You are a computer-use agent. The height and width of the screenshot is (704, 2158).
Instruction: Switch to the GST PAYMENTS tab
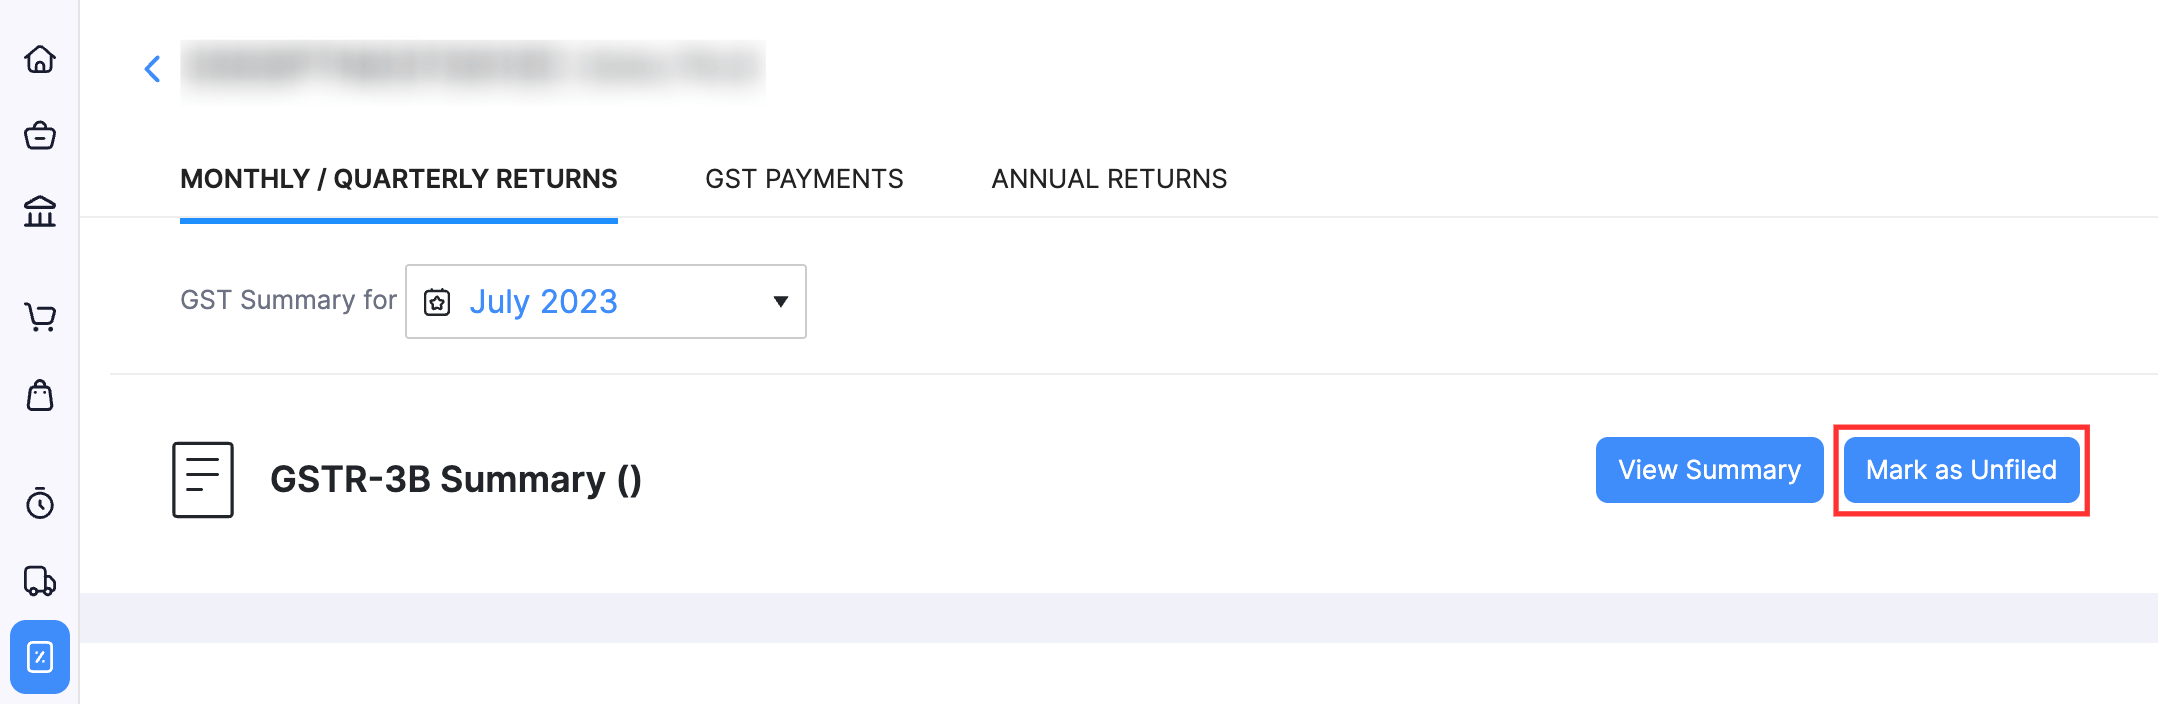805,179
